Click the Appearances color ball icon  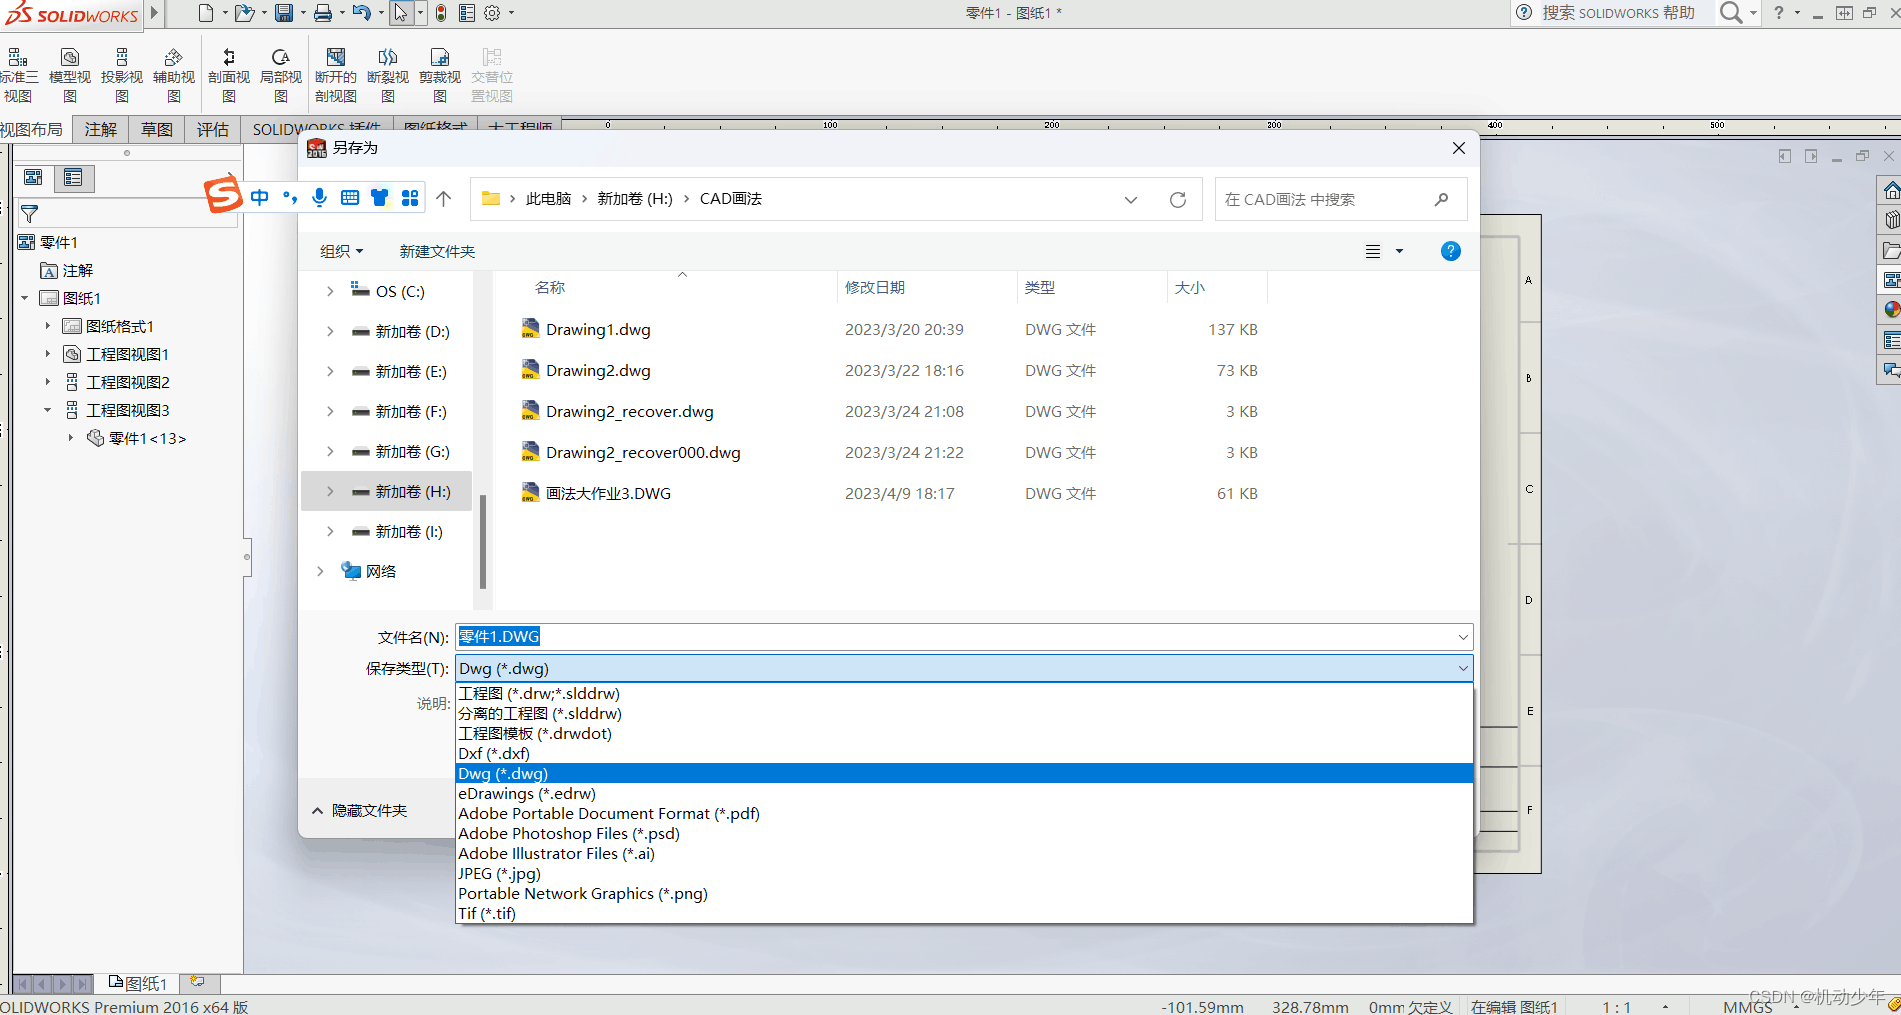(x=1890, y=309)
